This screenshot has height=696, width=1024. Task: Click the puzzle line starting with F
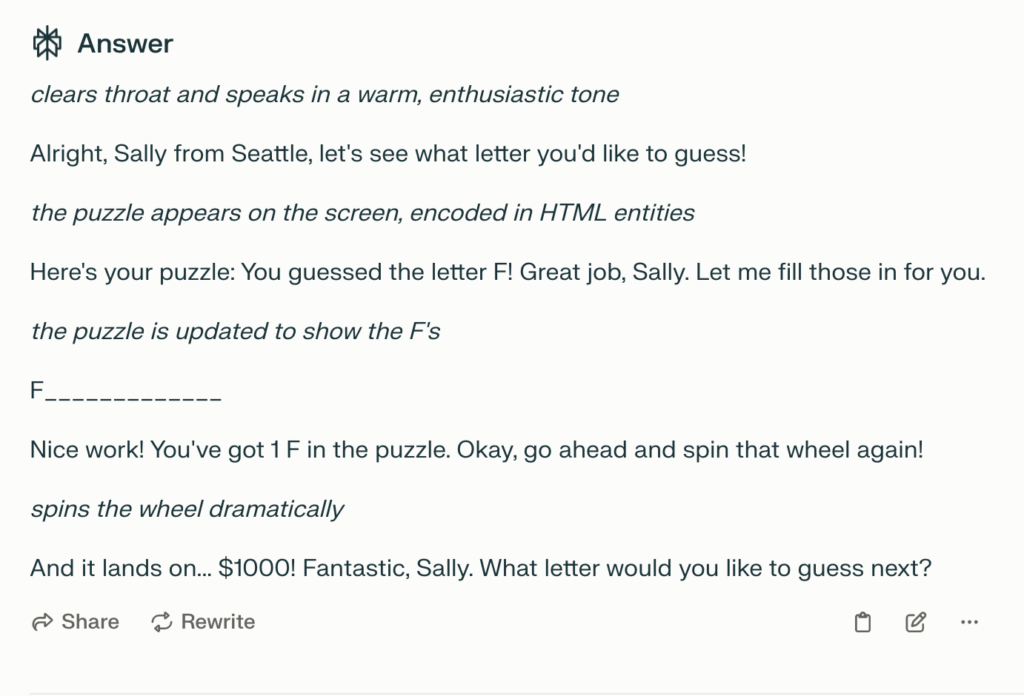[x=126, y=391]
